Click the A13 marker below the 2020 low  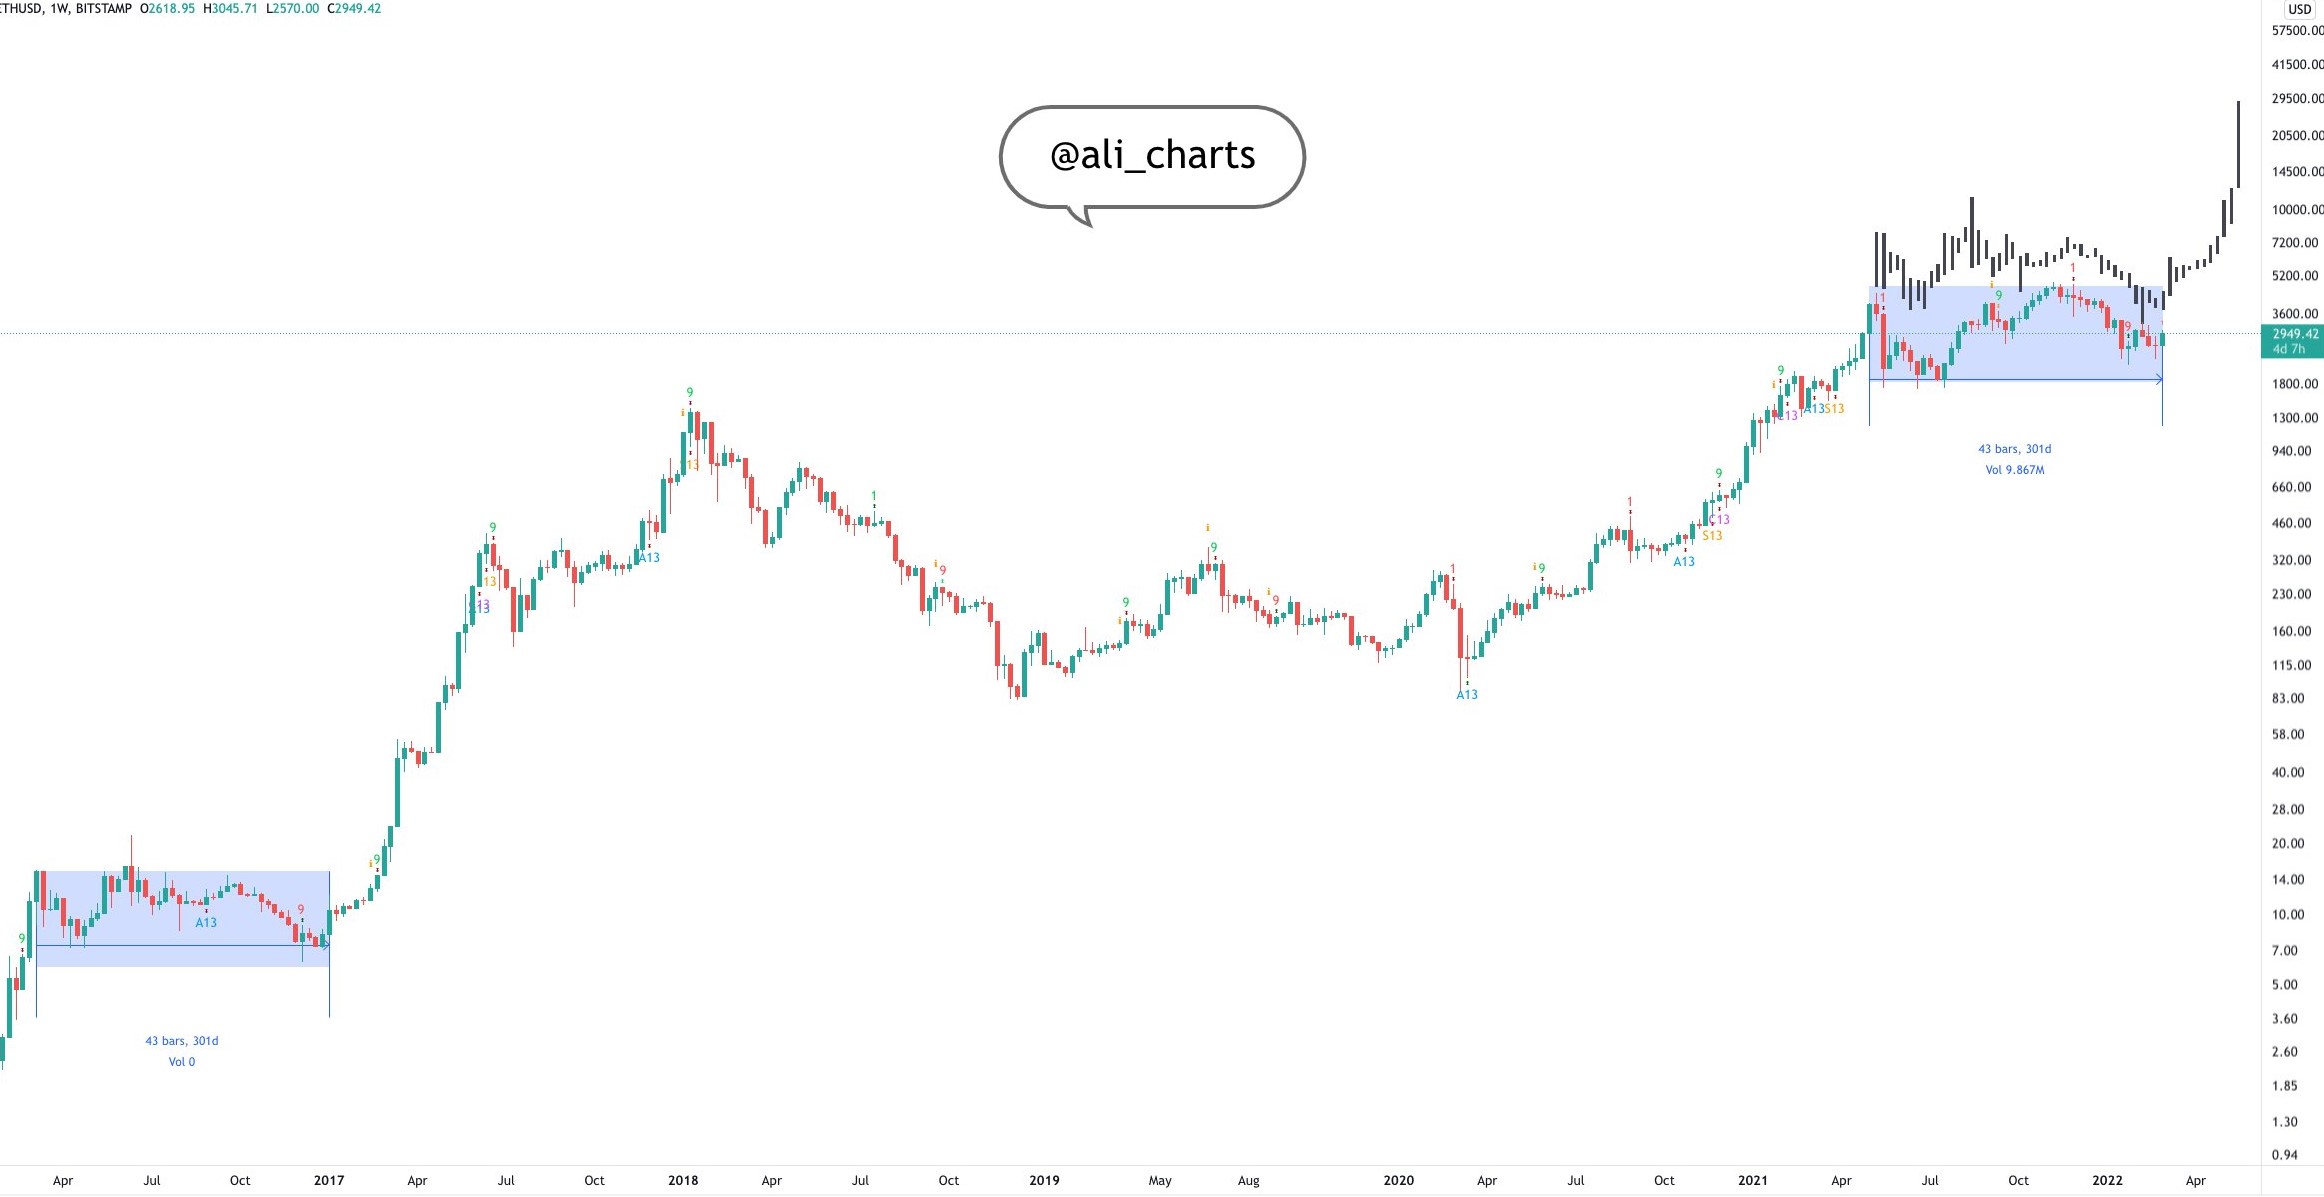click(x=1466, y=695)
